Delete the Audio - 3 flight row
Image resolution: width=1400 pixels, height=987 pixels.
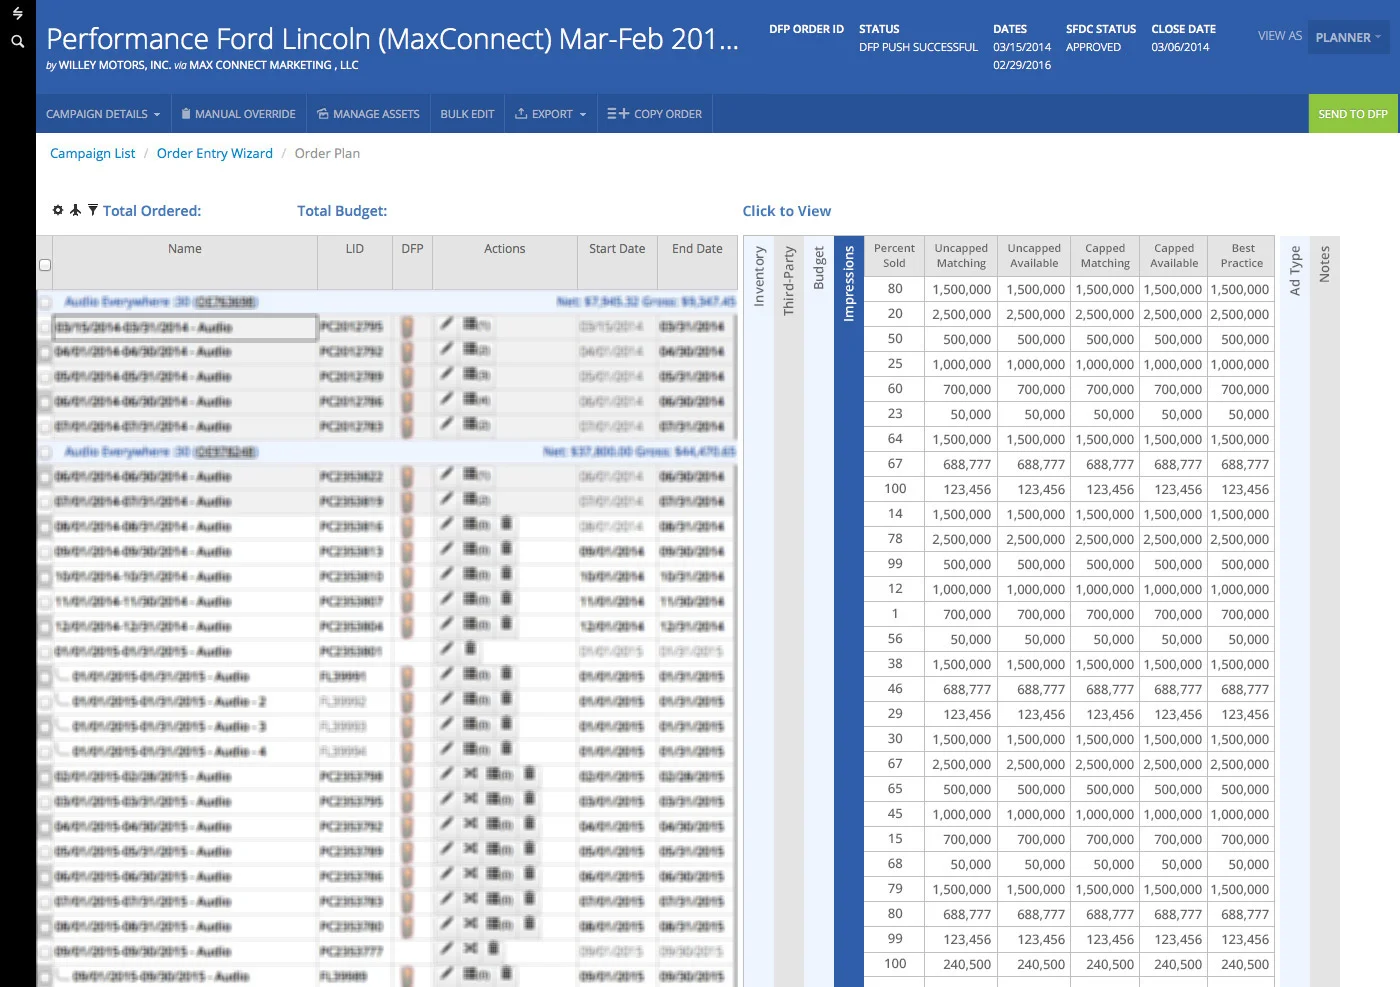coord(506,723)
